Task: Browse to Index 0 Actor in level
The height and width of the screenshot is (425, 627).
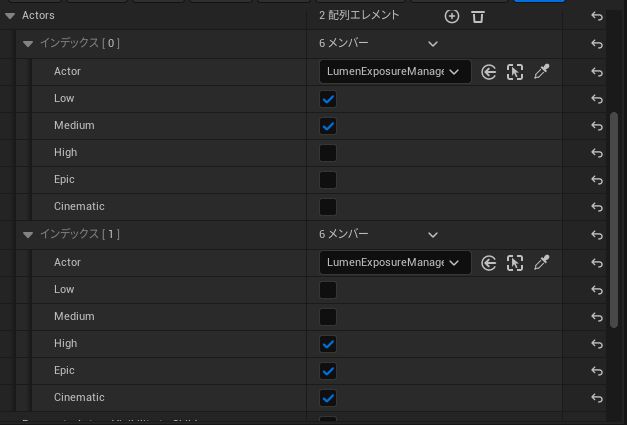Action: (515, 72)
